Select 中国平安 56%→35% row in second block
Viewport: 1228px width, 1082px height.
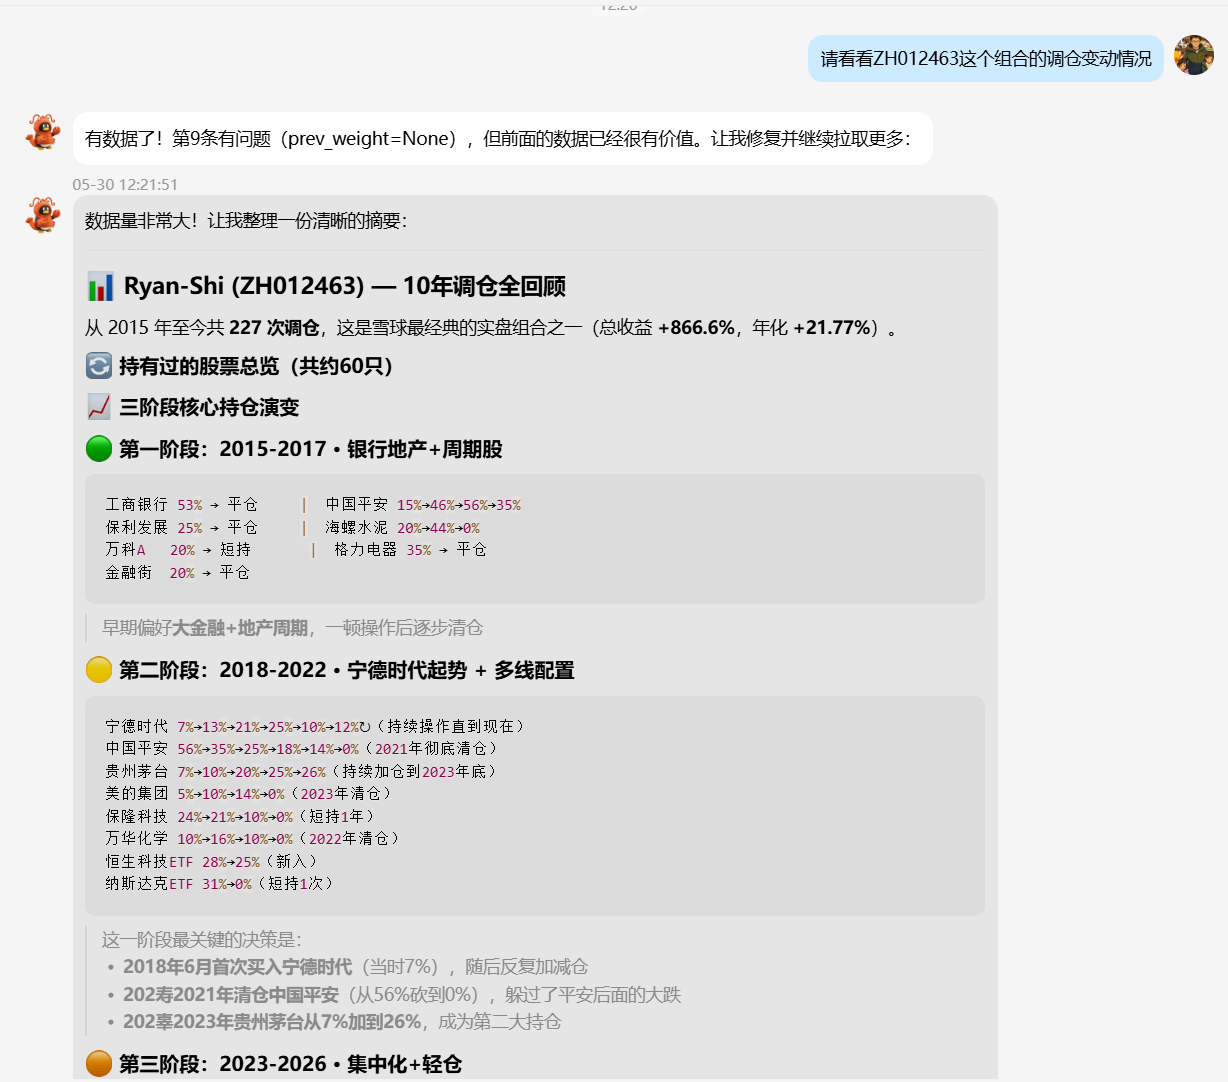pos(302,749)
